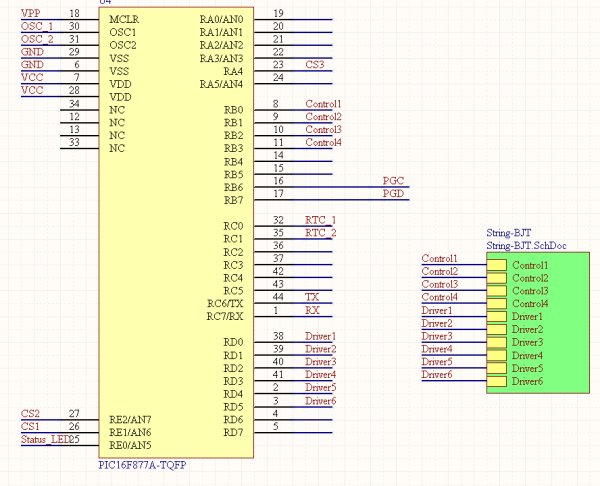The image size is (600, 486).
Task: Click the RTC_2 net label
Action: point(320,233)
